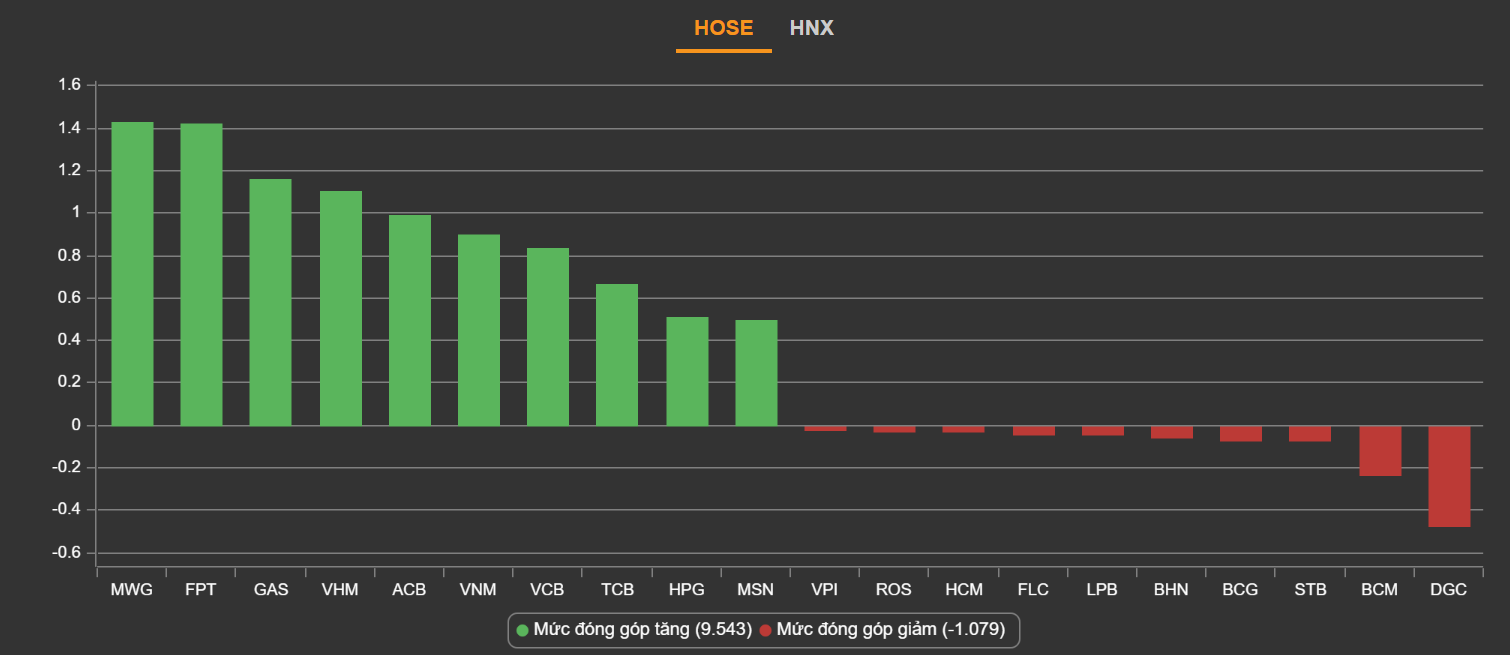Select the VNM bar
1510x655 pixels.
pyautogui.click(x=478, y=330)
